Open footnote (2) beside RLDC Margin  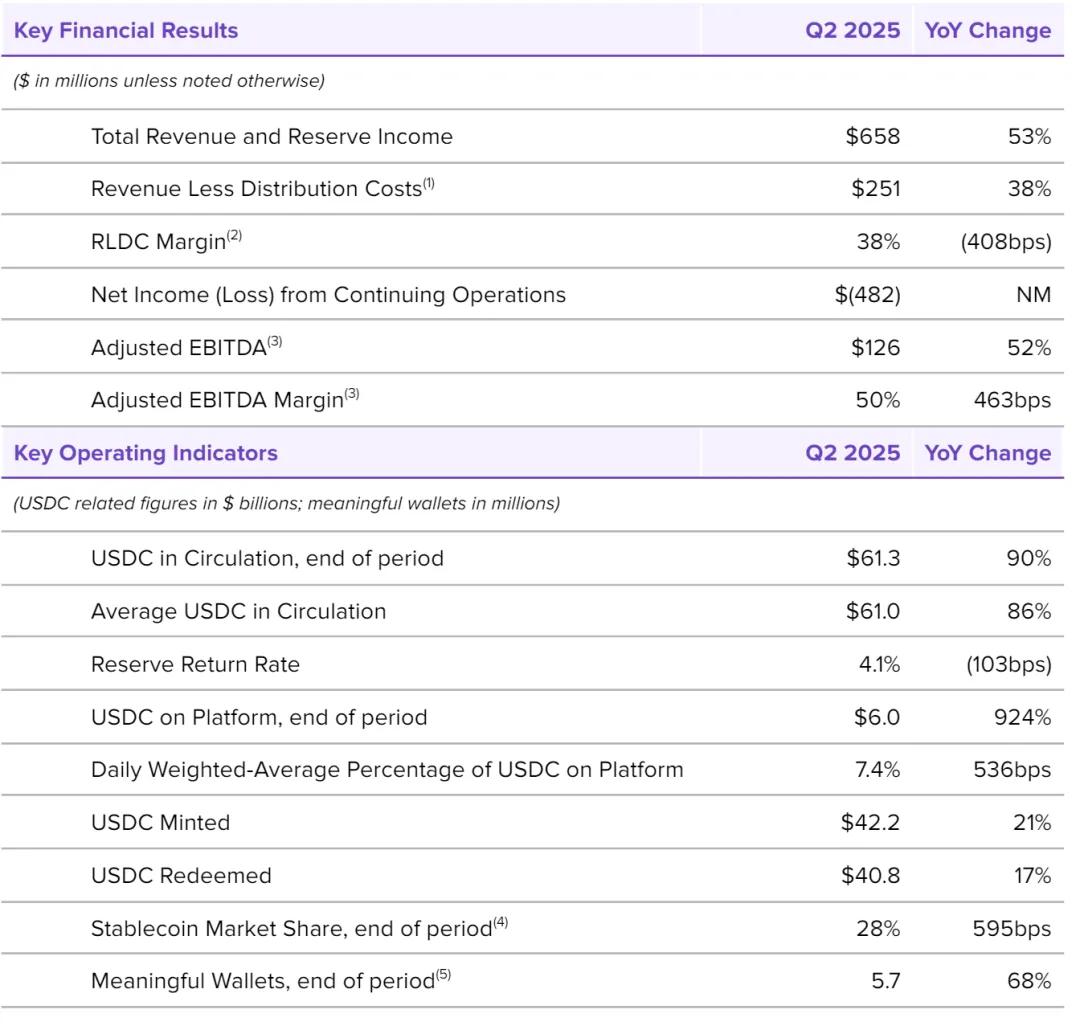coord(234,236)
